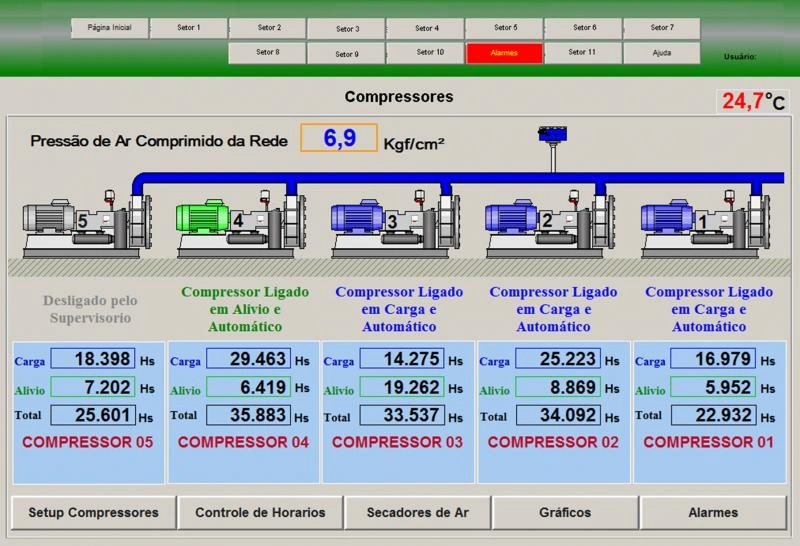Click the gray compressor 5 machine icon
Screen dimensions: 800x546
(x=86, y=225)
